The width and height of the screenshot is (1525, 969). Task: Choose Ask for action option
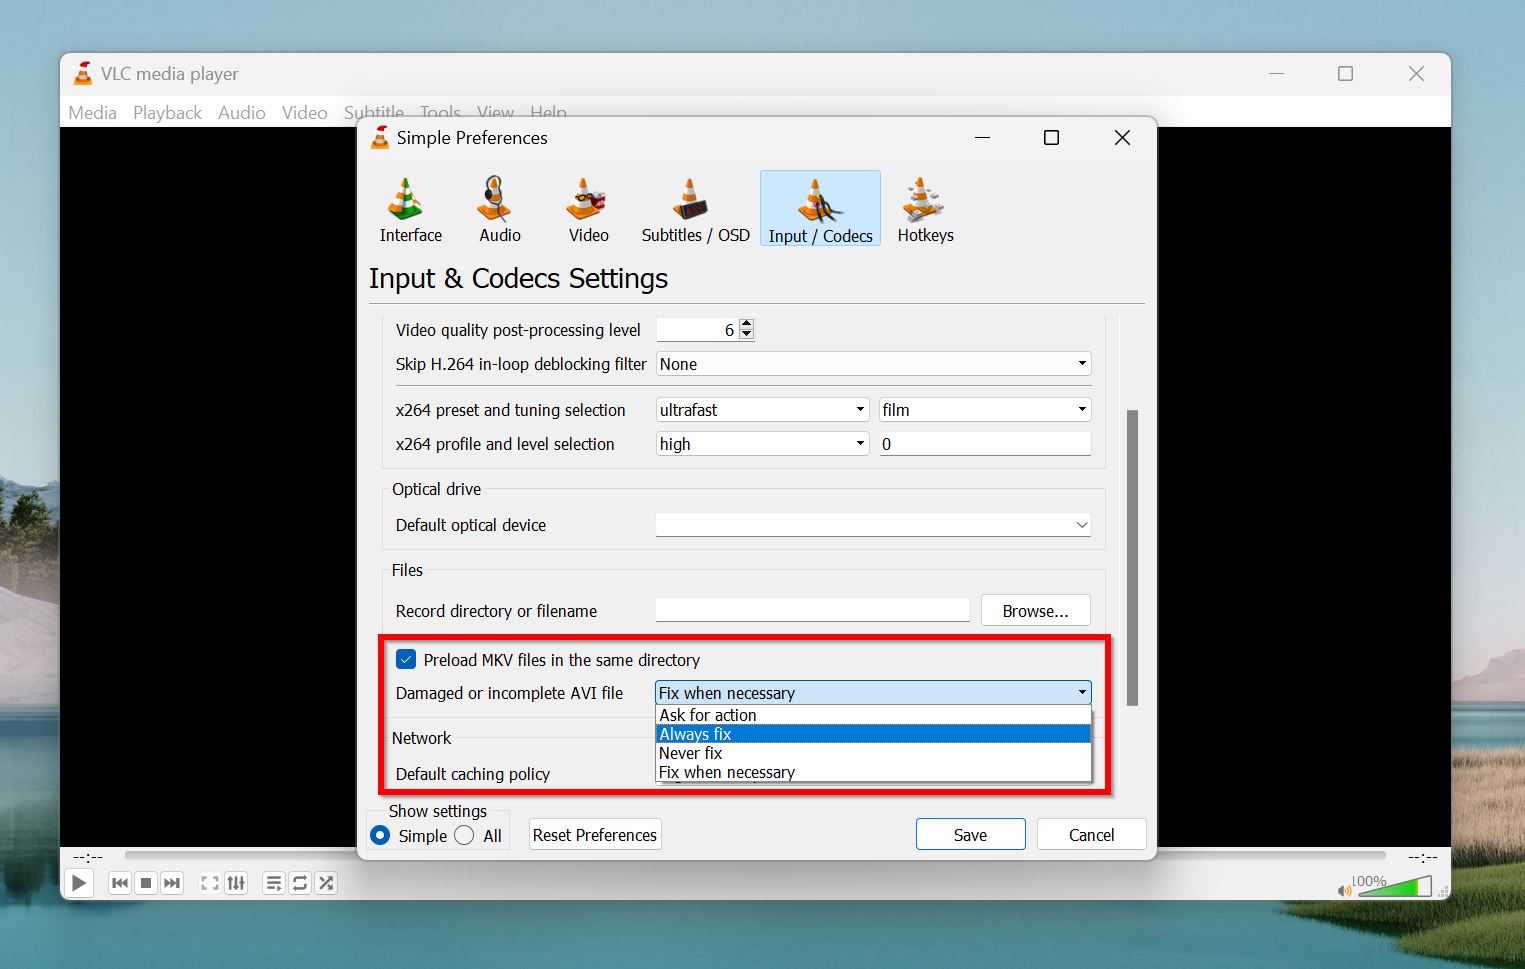(873, 715)
